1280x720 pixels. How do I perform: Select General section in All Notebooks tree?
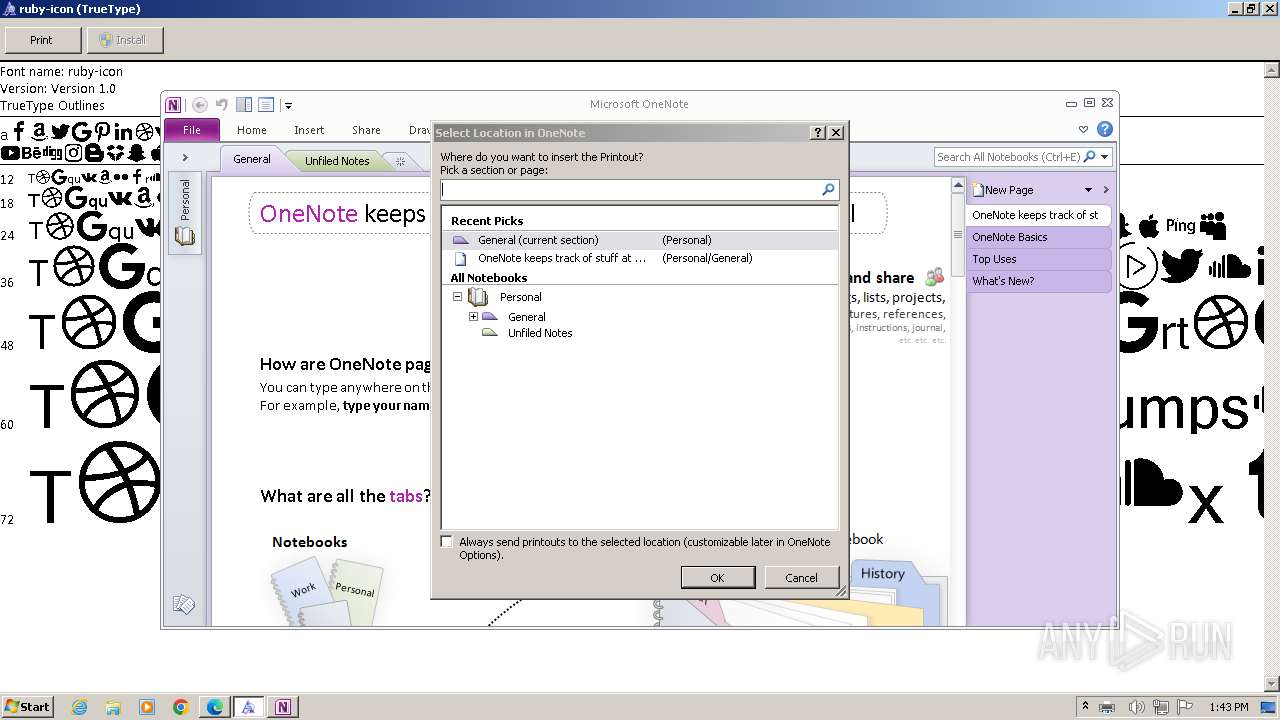point(526,317)
